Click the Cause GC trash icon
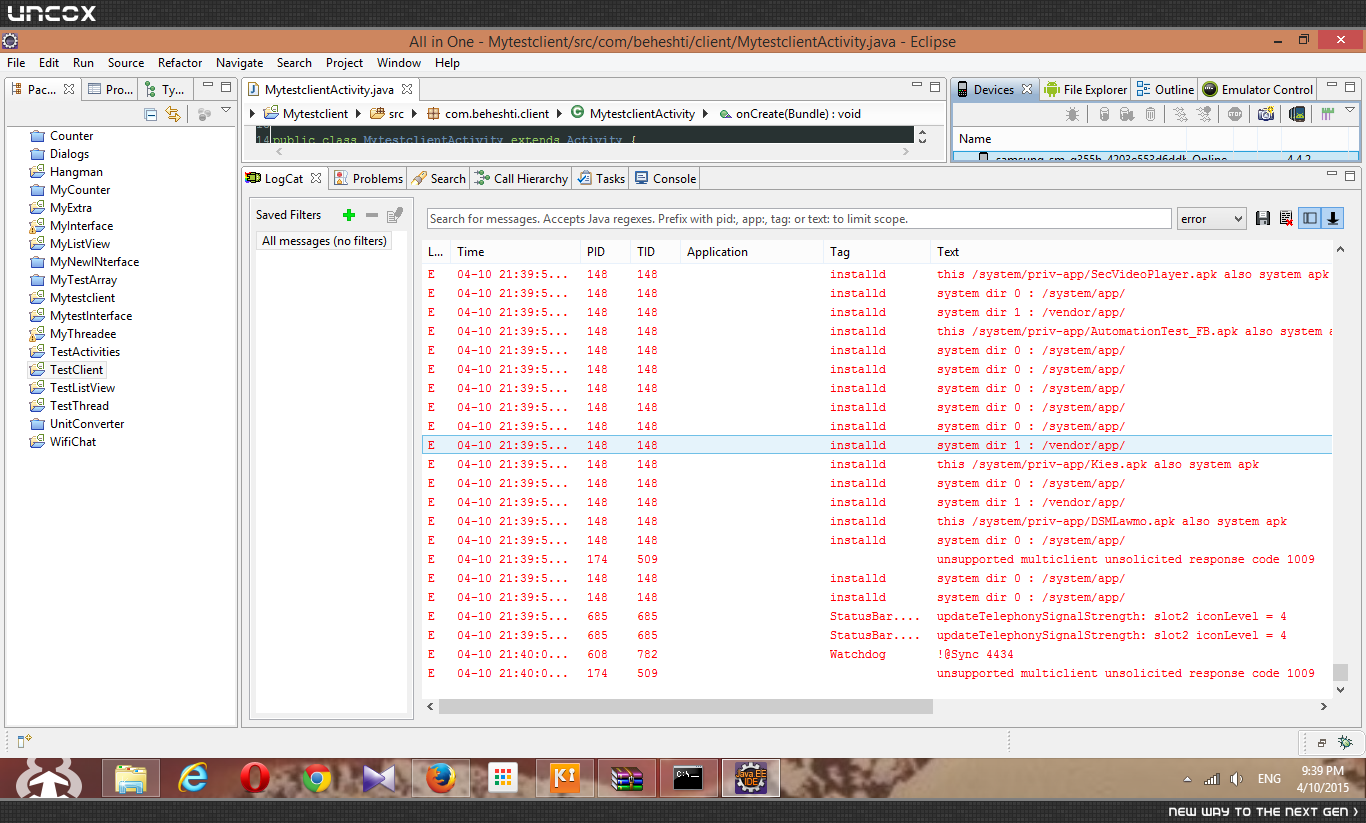Viewport: 1366px width, 823px height. [1151, 114]
